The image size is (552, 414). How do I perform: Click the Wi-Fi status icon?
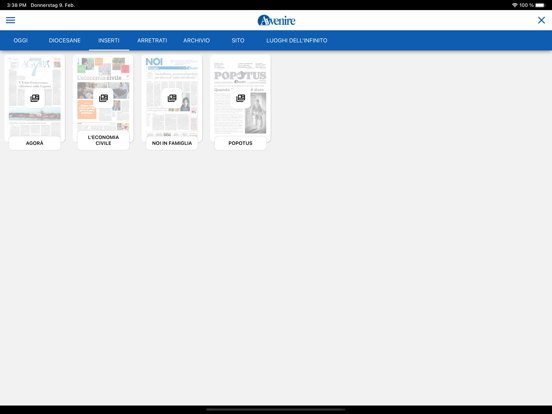click(515, 5)
